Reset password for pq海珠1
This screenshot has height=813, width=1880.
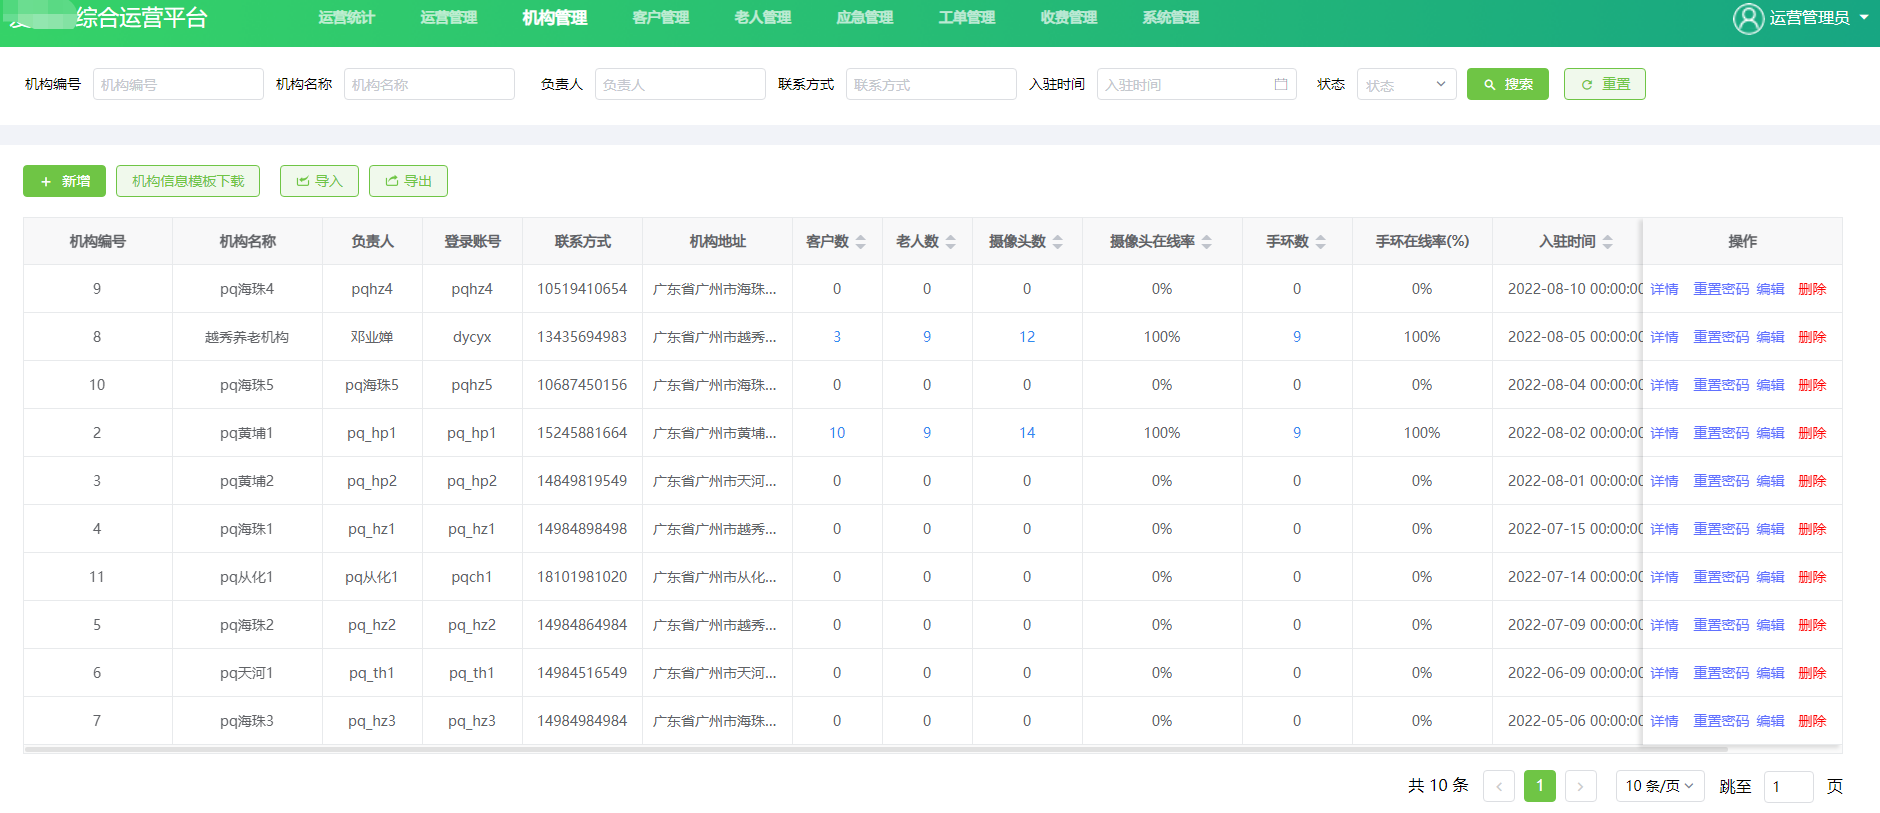(x=1721, y=529)
